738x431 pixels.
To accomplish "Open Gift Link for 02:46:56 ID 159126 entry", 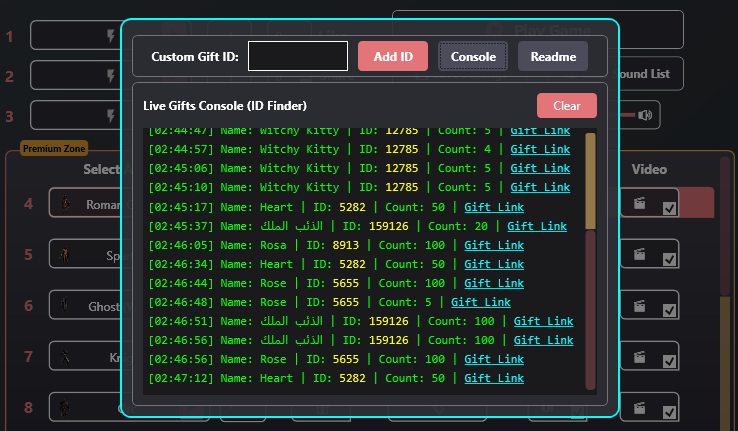I will pos(544,340).
